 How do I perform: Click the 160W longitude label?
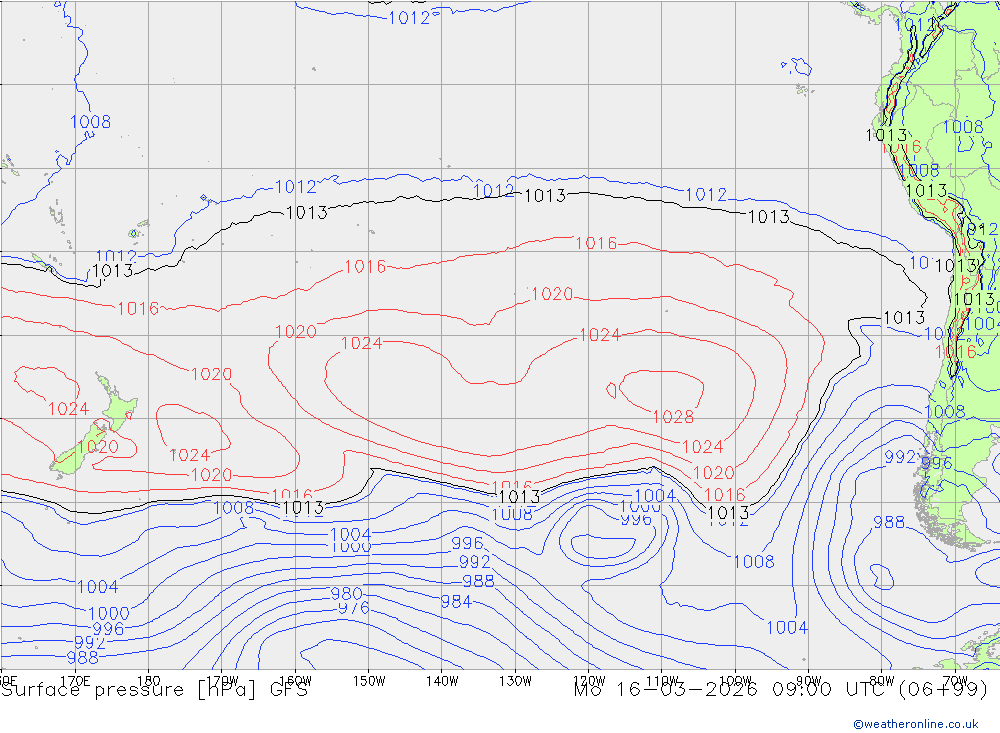(295, 681)
